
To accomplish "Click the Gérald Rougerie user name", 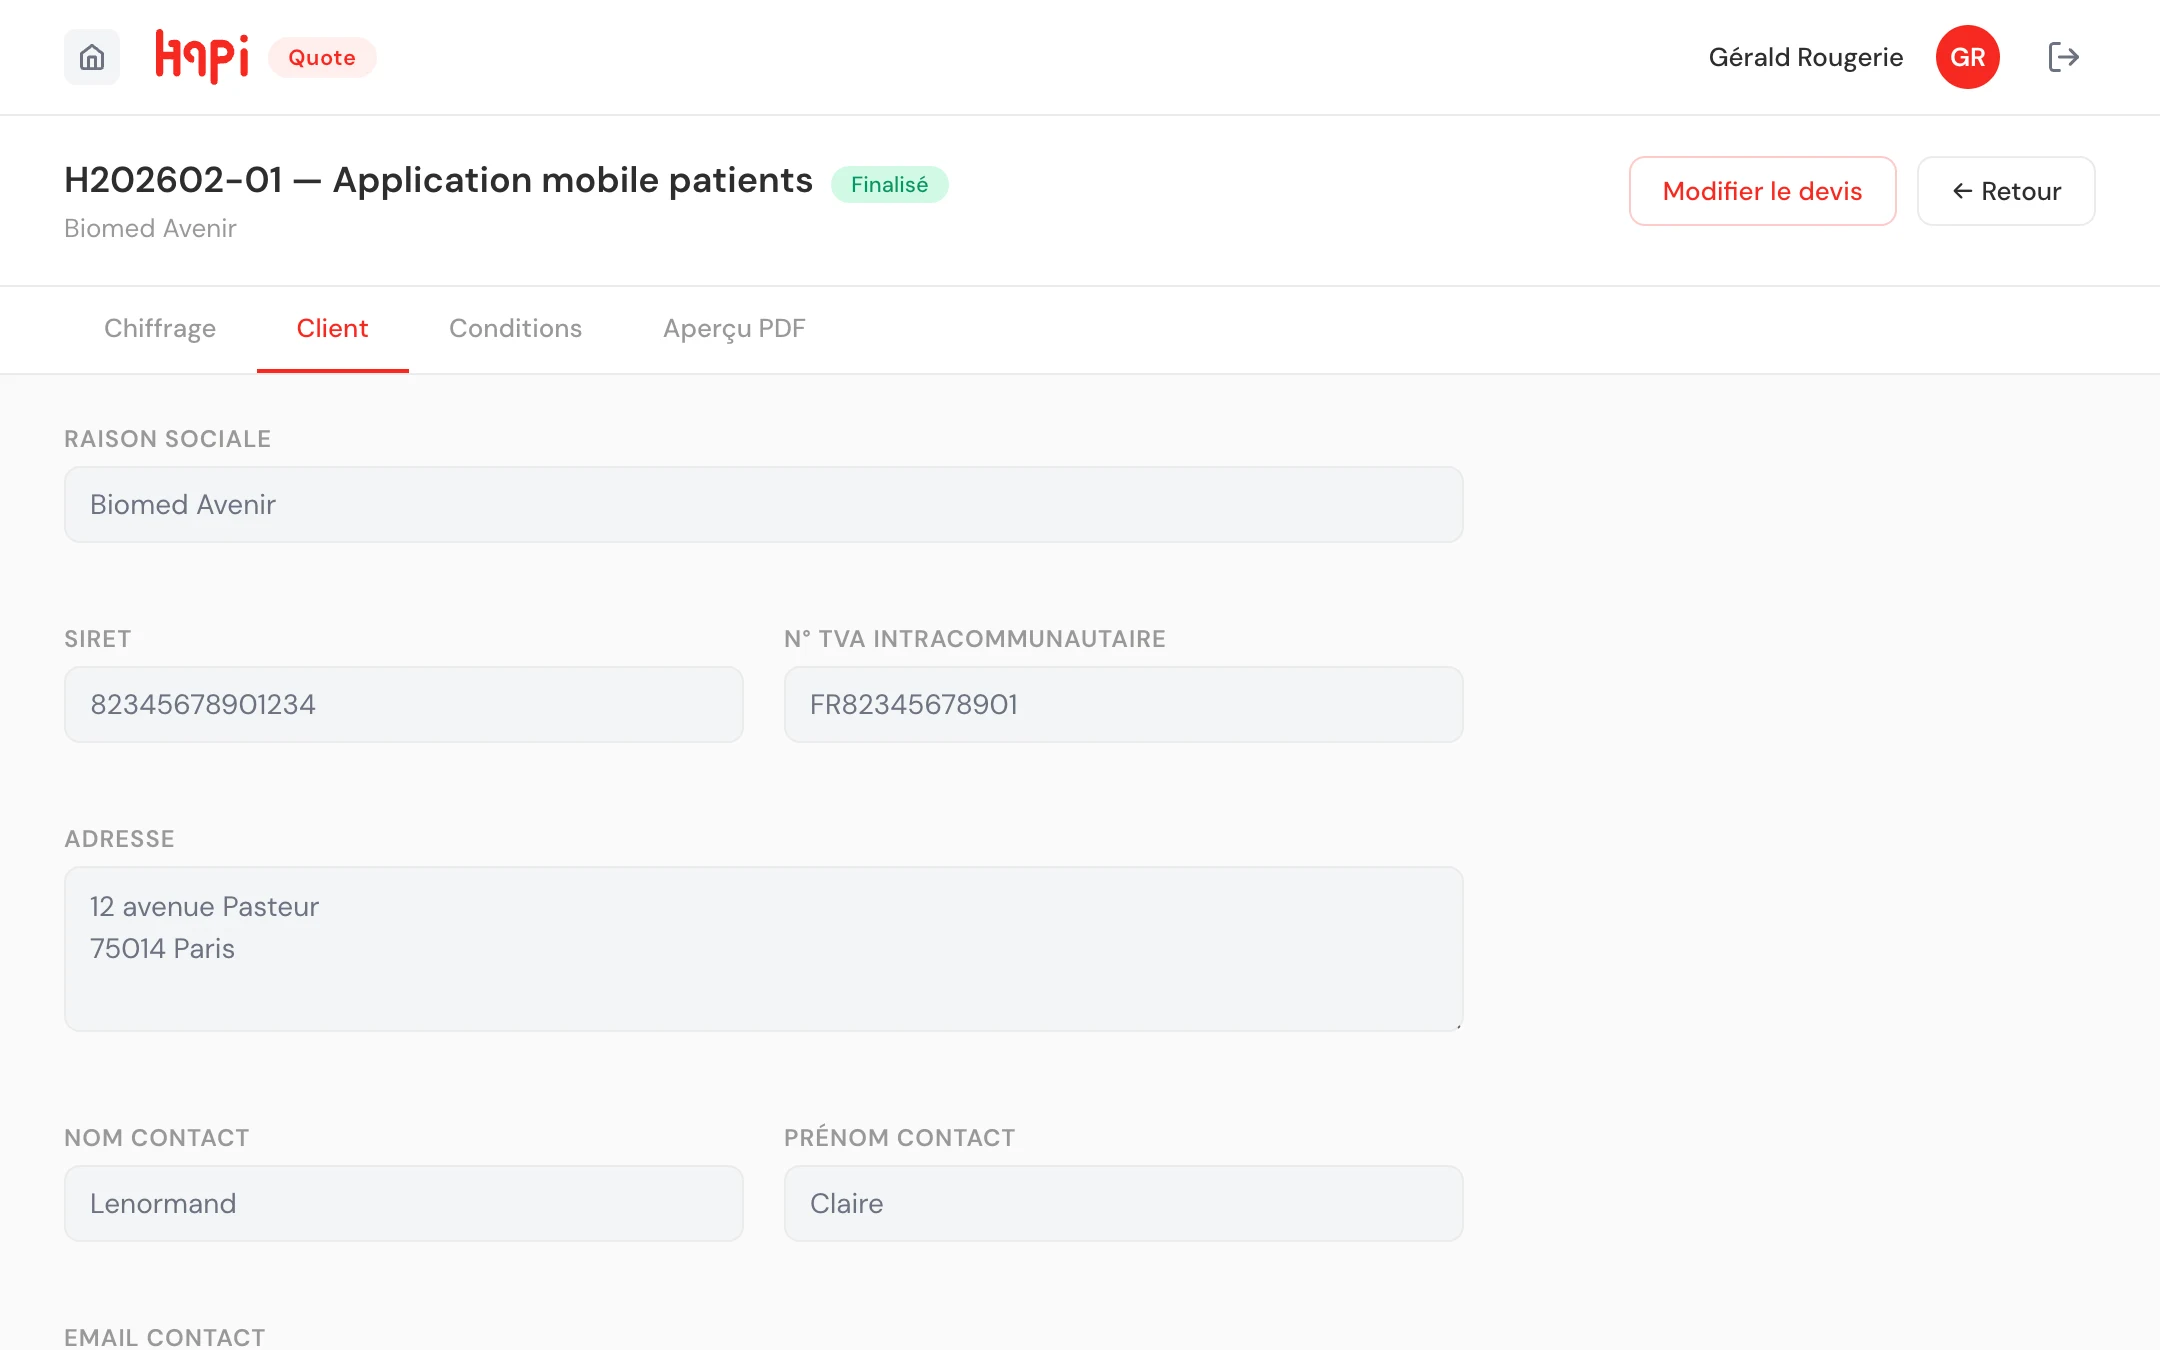I will coord(1805,57).
